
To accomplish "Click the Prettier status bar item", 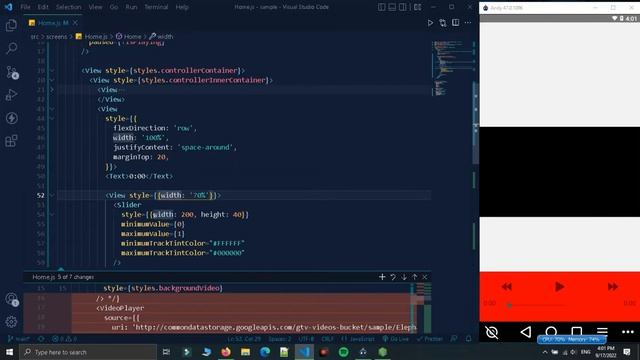I will pyautogui.click(x=430, y=339).
